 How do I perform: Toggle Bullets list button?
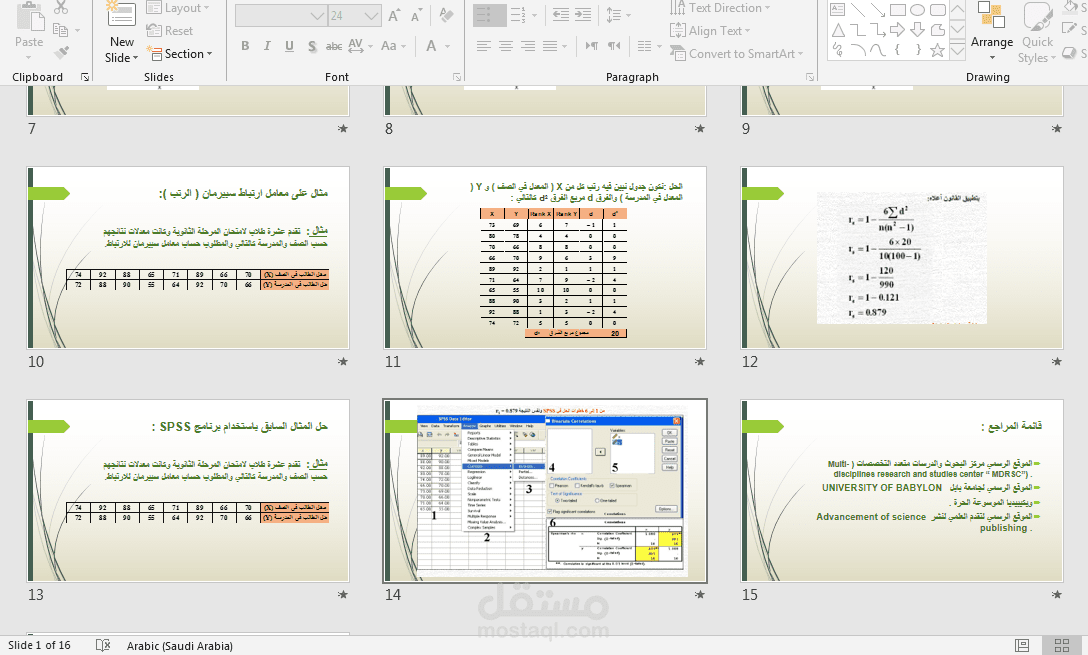(x=489, y=15)
